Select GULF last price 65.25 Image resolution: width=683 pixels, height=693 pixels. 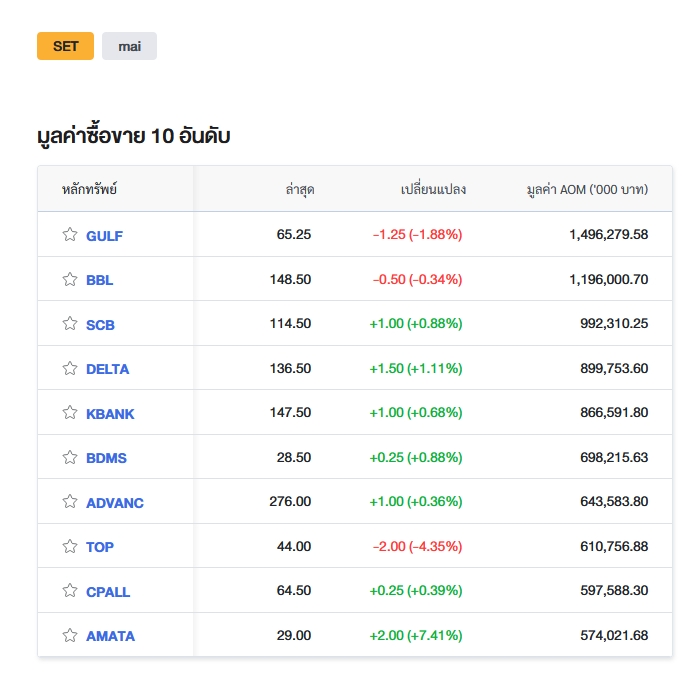click(294, 234)
